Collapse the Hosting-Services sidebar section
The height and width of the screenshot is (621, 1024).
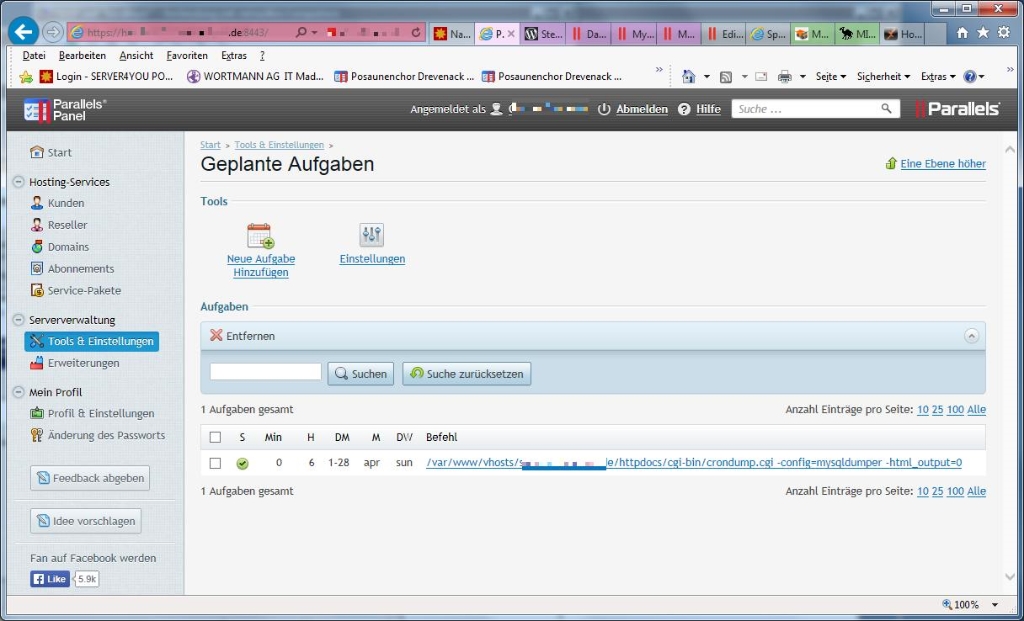[18, 182]
